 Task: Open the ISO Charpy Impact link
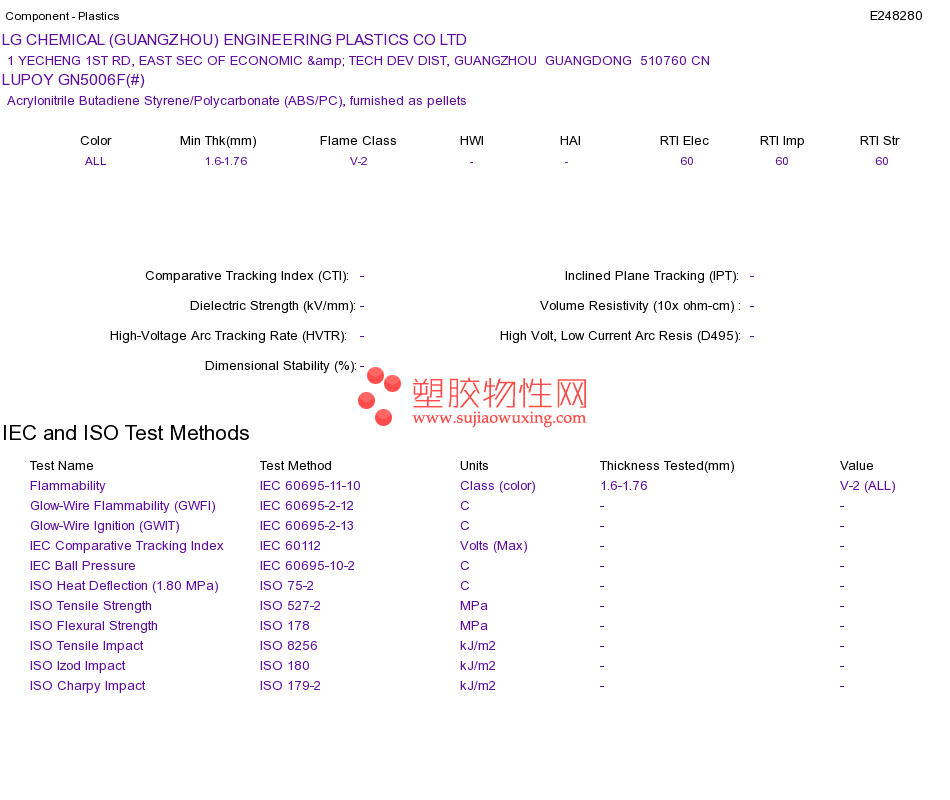[88, 686]
